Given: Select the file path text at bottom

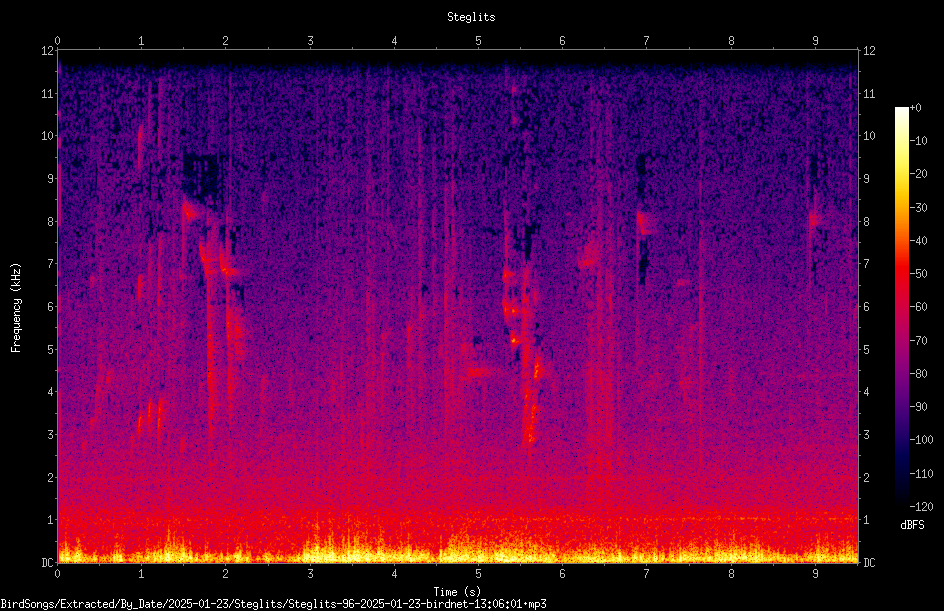Looking at the screenshot, I should (x=273, y=604).
